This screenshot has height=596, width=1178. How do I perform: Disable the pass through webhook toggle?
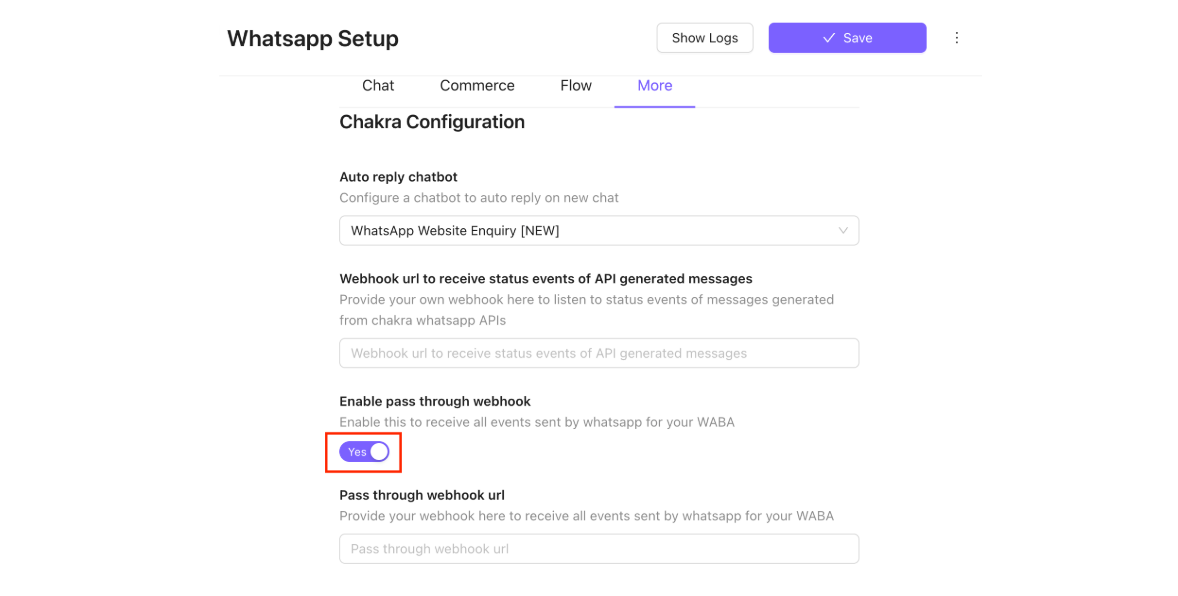click(364, 452)
